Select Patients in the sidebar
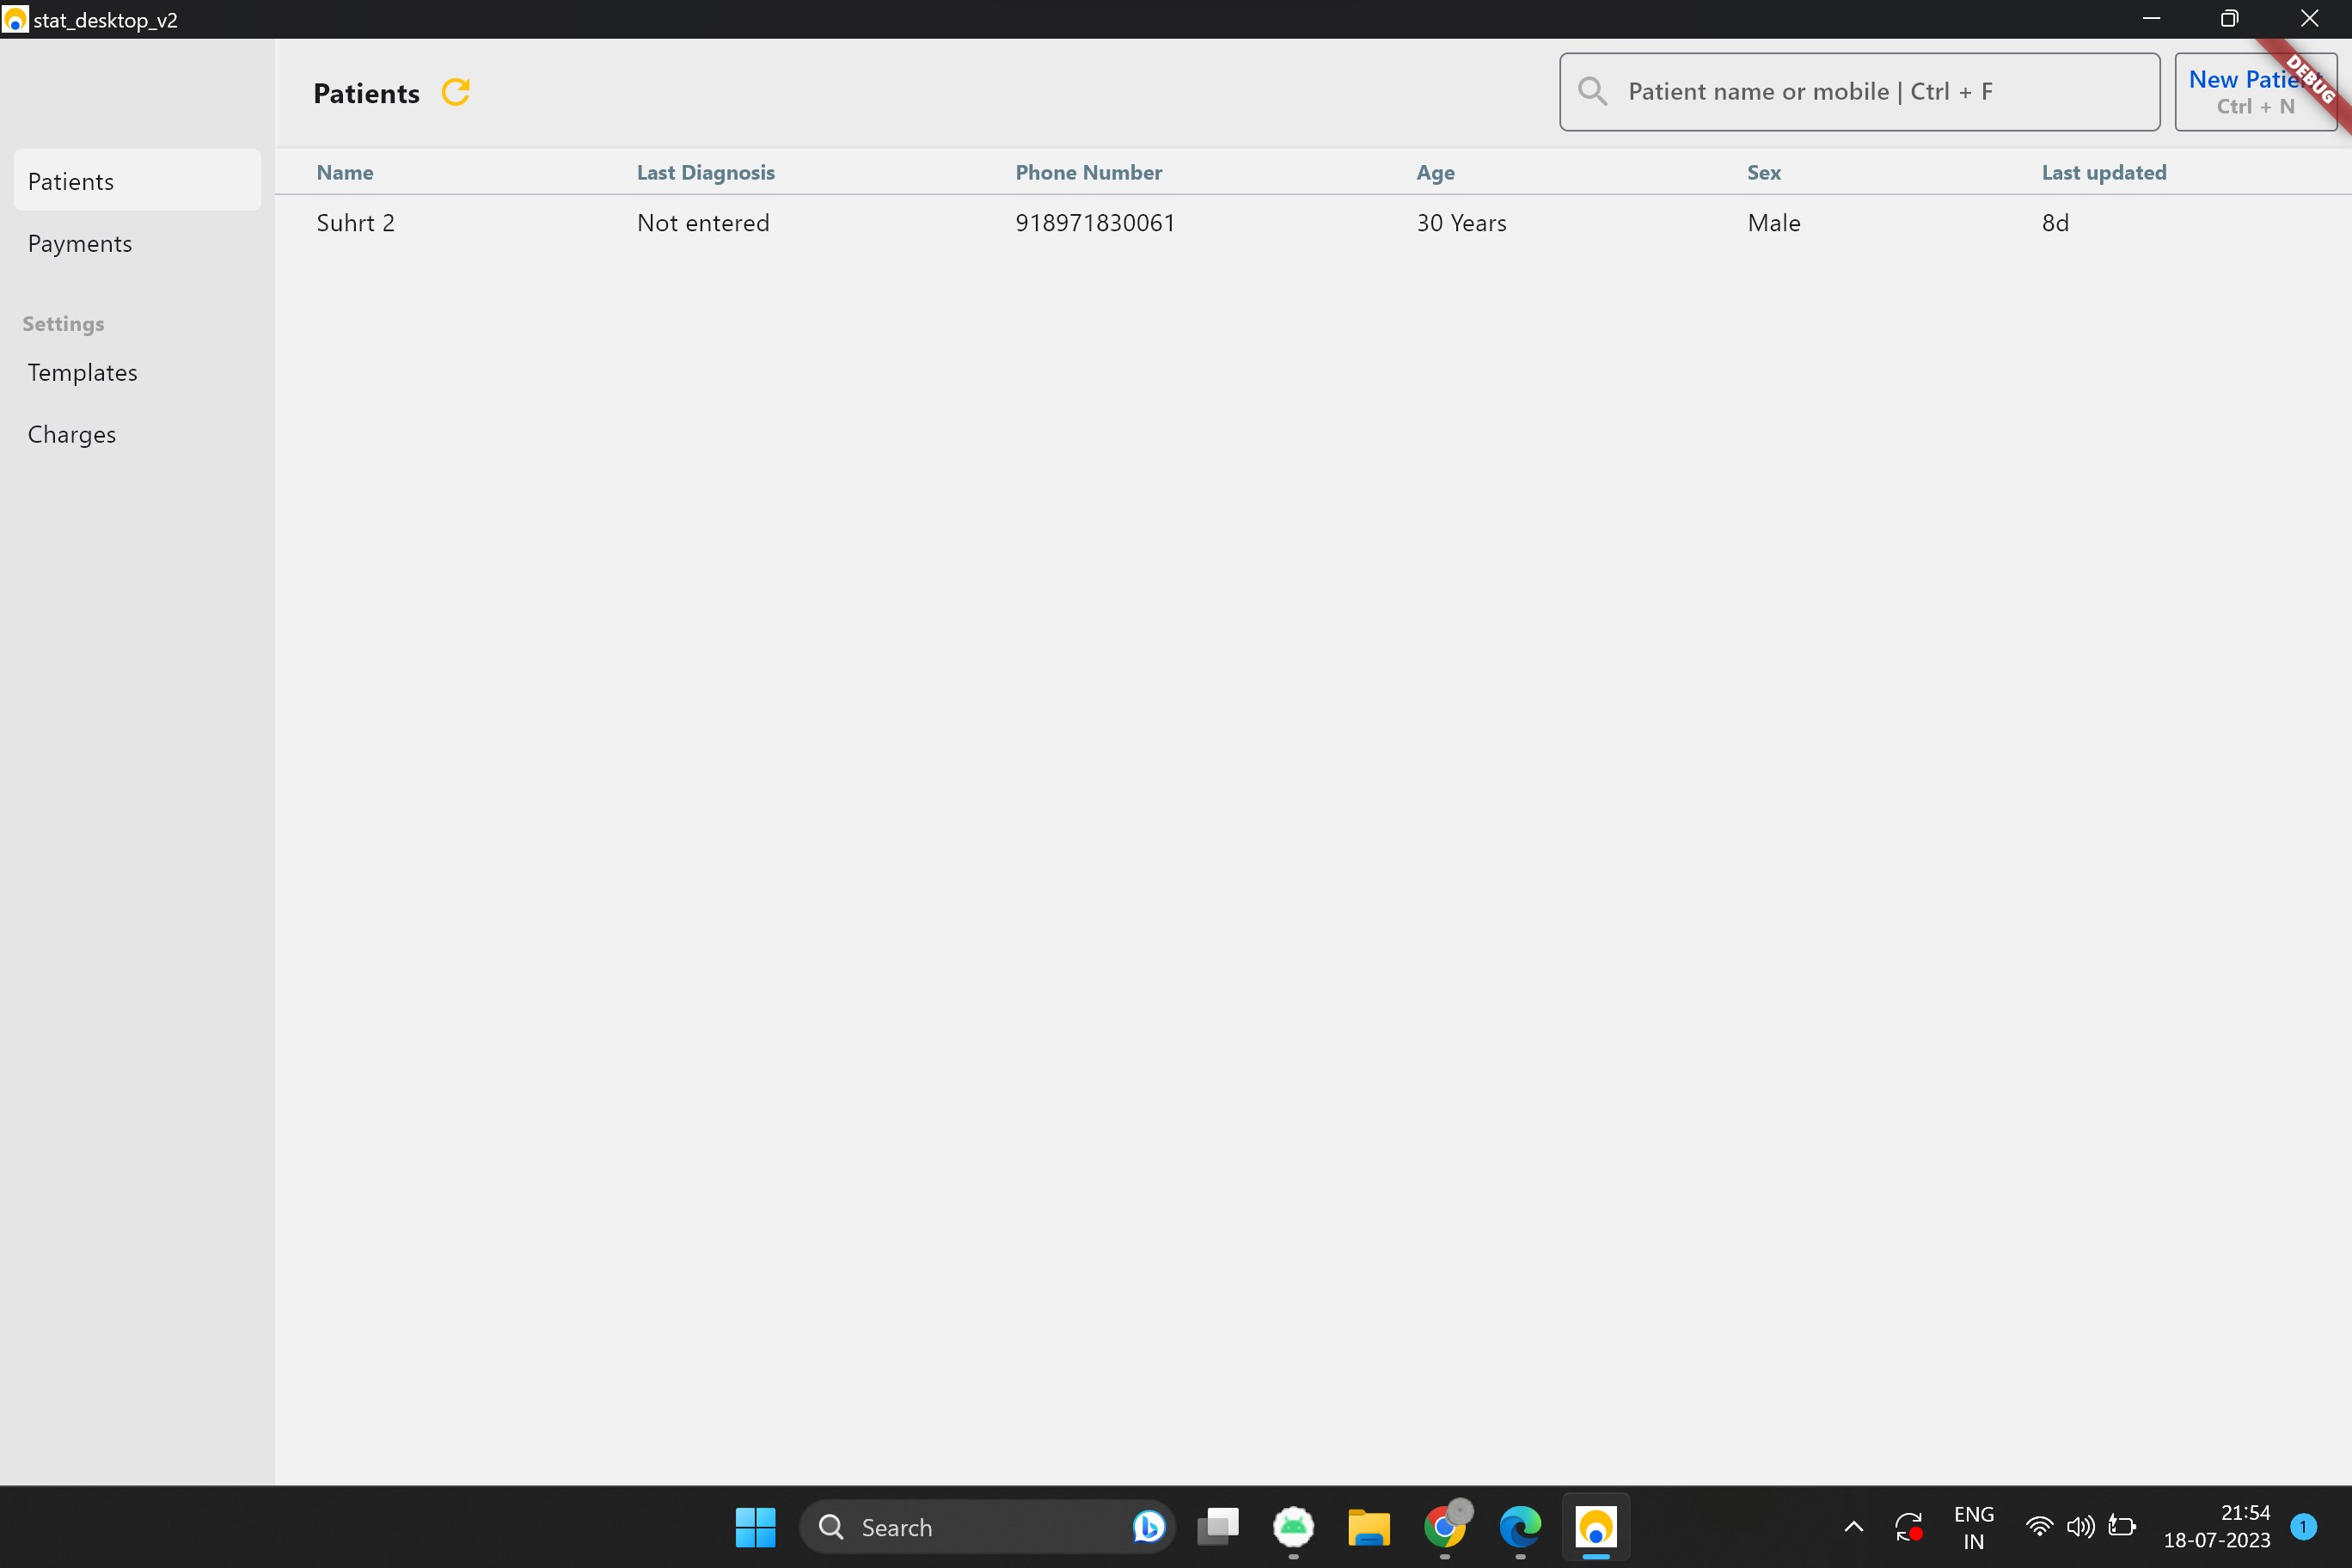The image size is (2352, 1568). (71, 180)
